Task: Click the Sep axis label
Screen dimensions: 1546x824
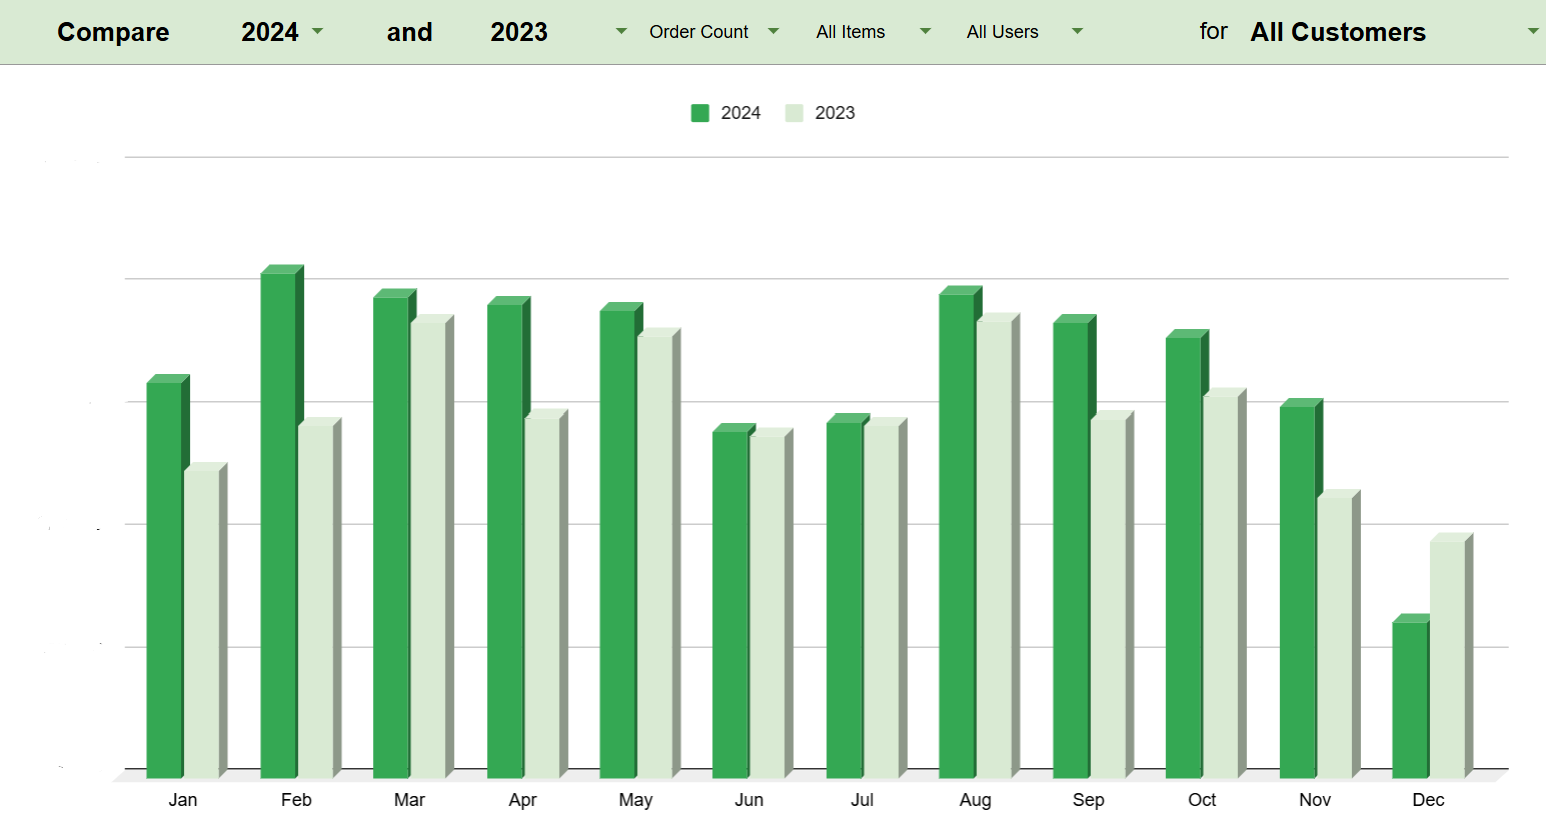Action: tap(1089, 800)
